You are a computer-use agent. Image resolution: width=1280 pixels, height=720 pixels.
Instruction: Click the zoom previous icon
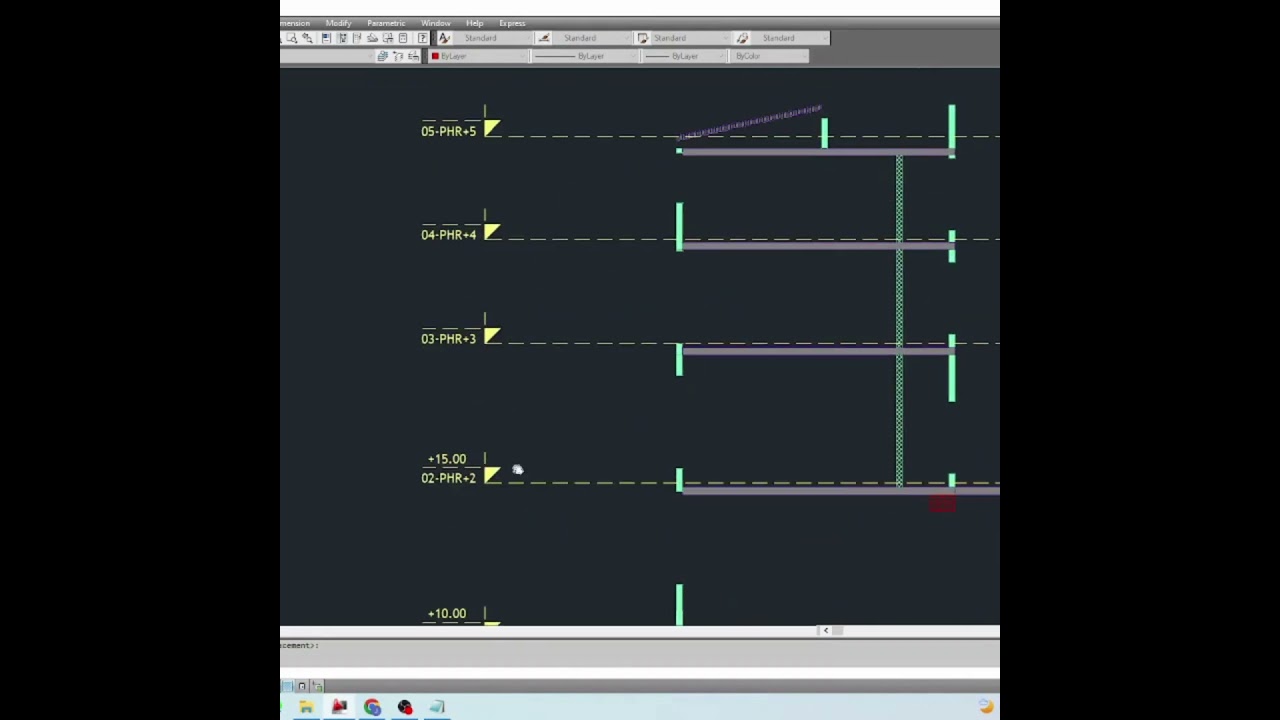(307, 38)
